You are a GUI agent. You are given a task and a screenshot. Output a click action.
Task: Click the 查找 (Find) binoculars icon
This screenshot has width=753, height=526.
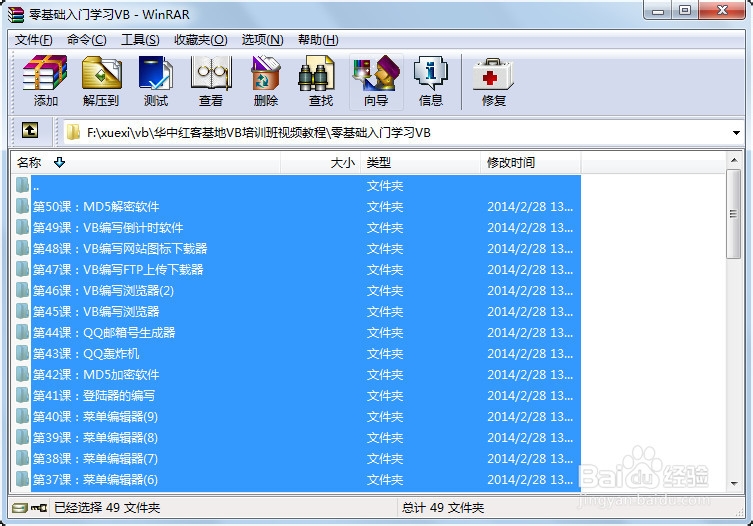pyautogui.click(x=317, y=73)
